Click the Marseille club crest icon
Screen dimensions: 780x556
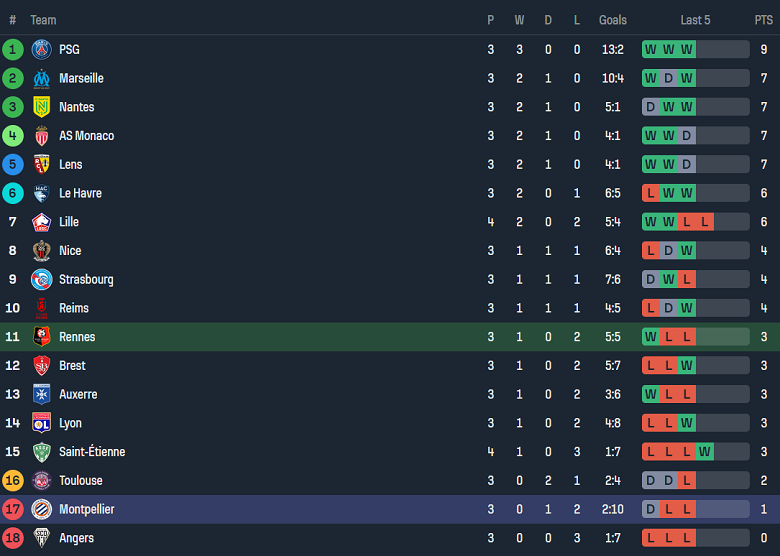[x=41, y=78]
